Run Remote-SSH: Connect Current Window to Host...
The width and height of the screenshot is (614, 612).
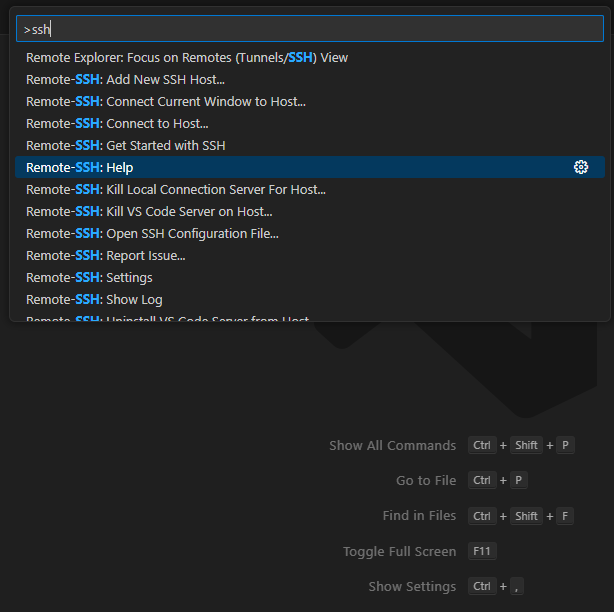click(310, 101)
